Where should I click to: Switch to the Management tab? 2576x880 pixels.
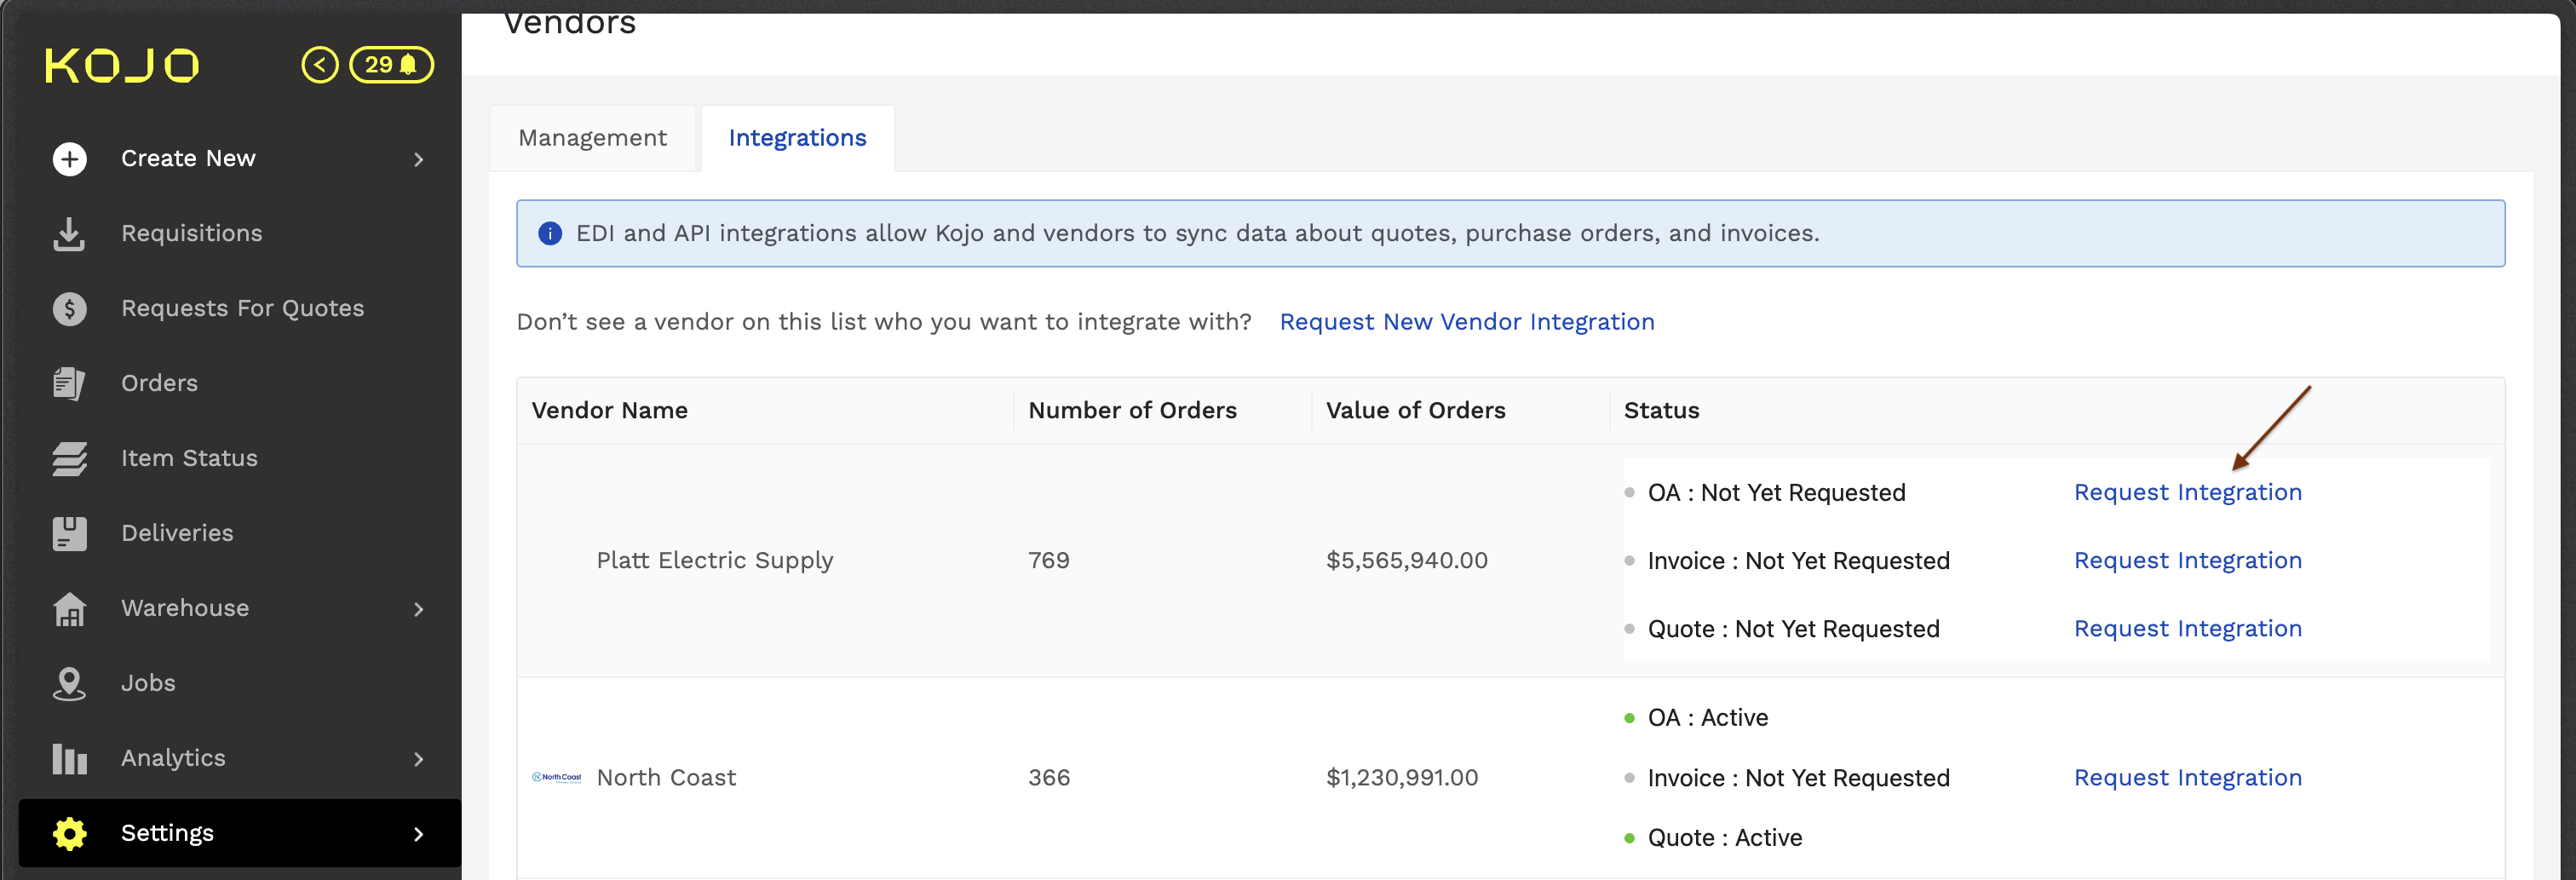click(592, 138)
